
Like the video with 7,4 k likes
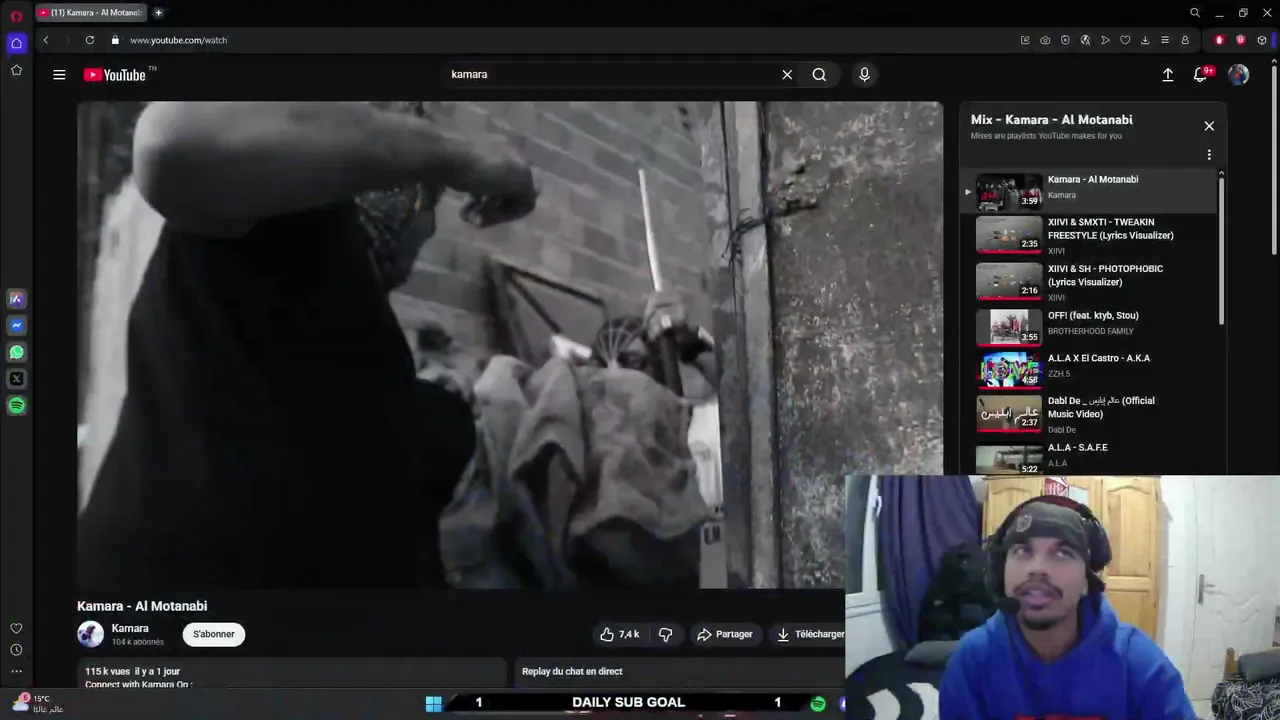619,634
